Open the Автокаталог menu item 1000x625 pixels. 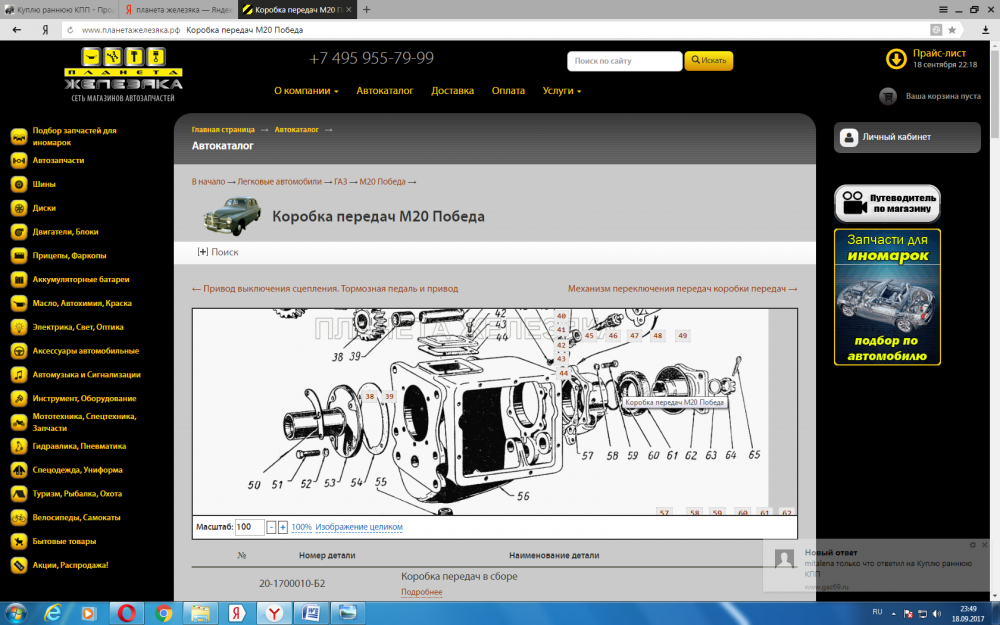point(385,91)
